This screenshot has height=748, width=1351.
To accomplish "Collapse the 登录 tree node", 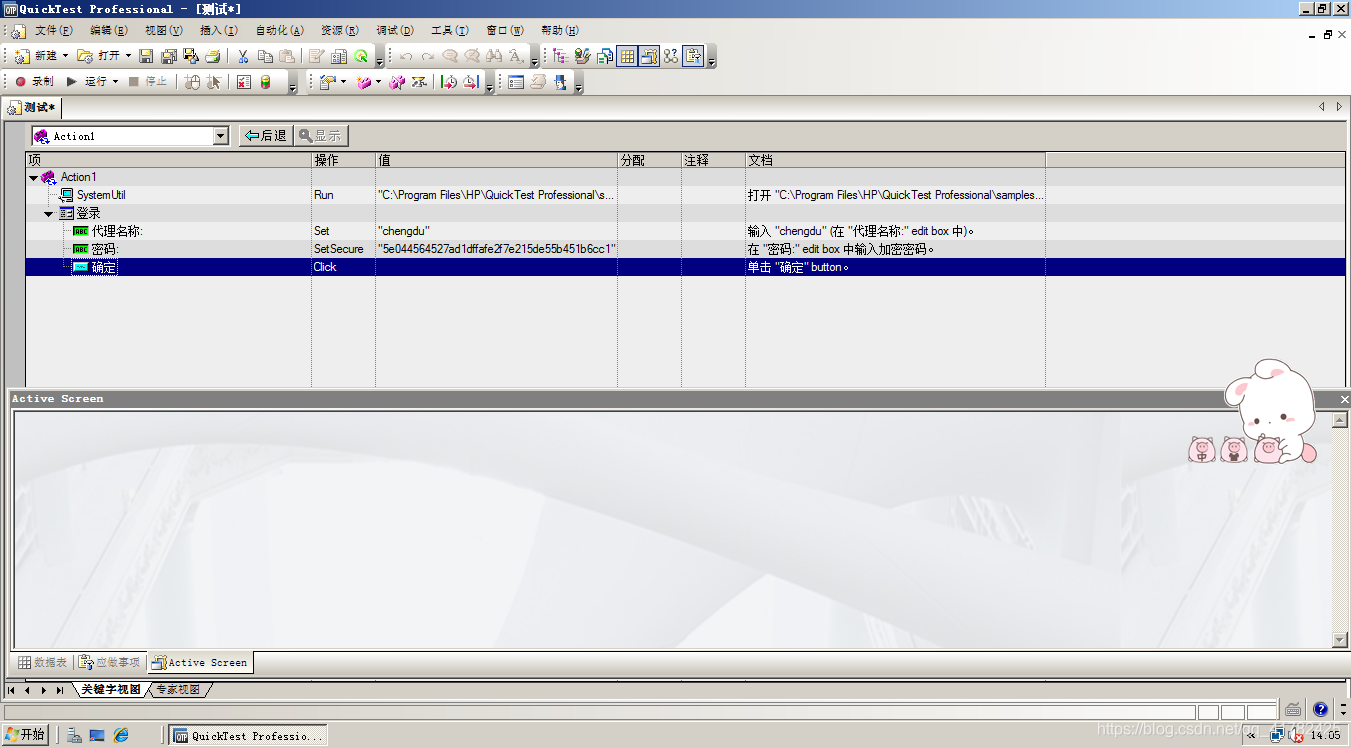I will click(x=48, y=213).
